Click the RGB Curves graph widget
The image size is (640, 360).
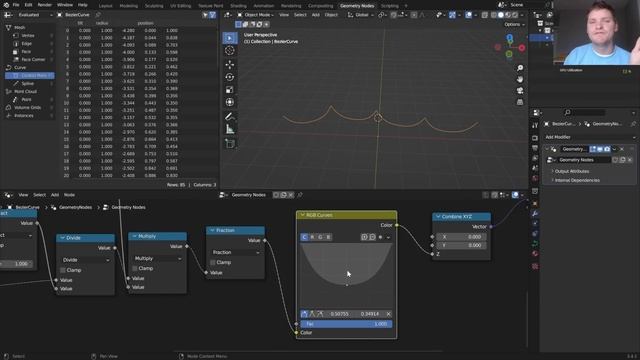pos(347,276)
